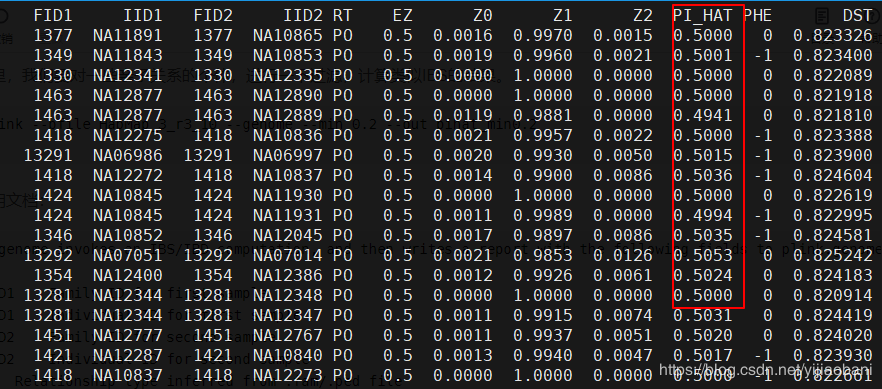Click the Z1 value 0.9970
This screenshot has width=882, height=389.
(x=543, y=35)
